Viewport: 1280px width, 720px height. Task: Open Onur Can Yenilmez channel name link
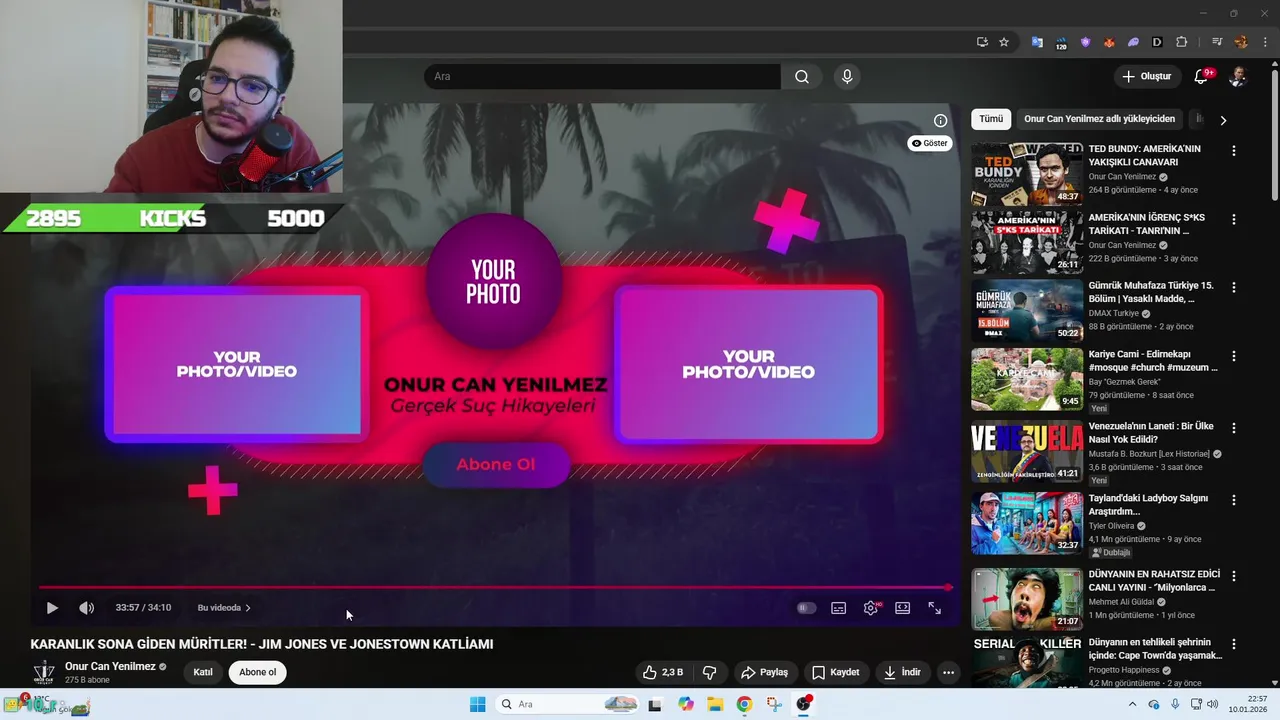pos(110,666)
